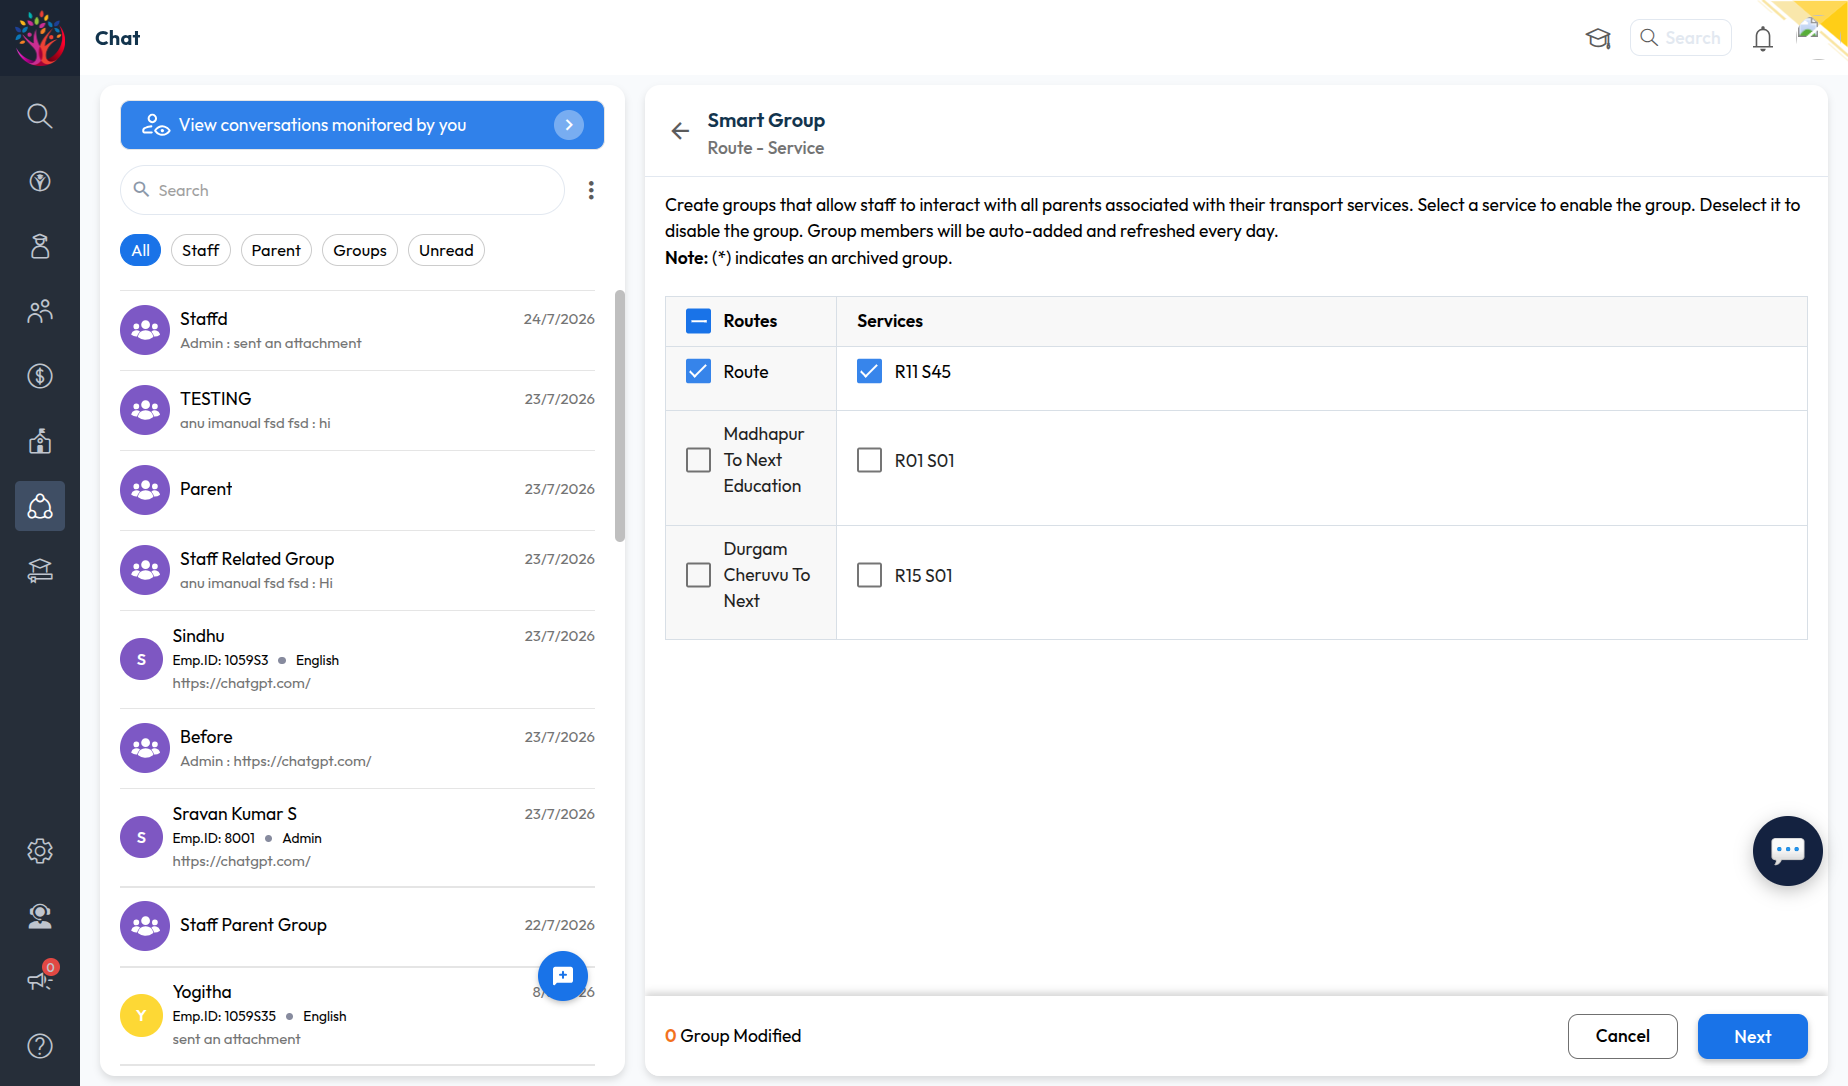Select the highlighted chat module sidebar icon
The height and width of the screenshot is (1086, 1848).
40,506
